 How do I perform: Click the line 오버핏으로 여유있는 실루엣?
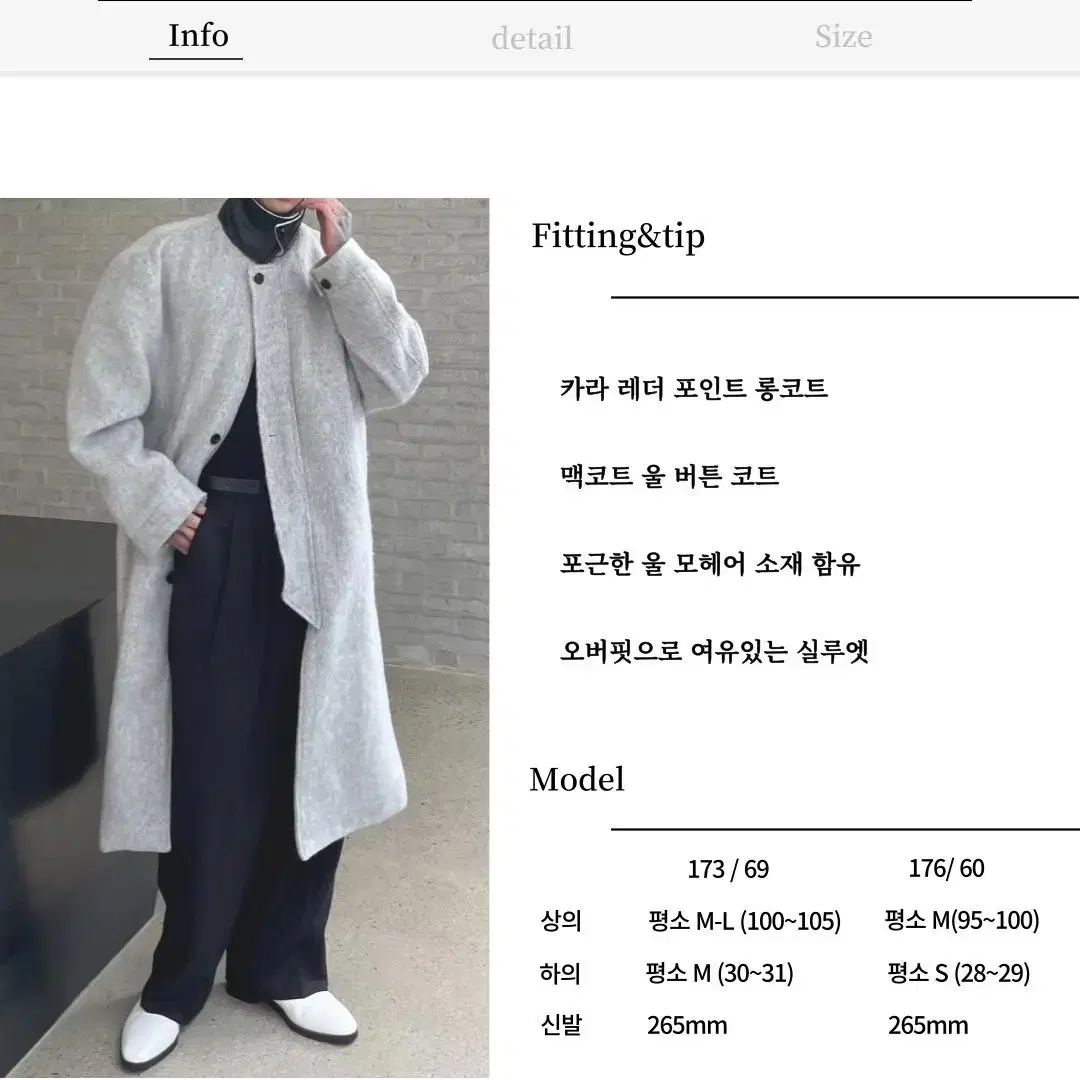(714, 651)
